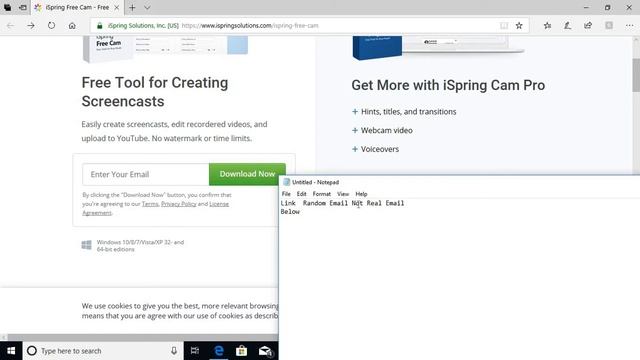The image size is (640, 360).
Task: Click the Get More with iSpring Cam Pro heading
Action: pyautogui.click(x=448, y=85)
